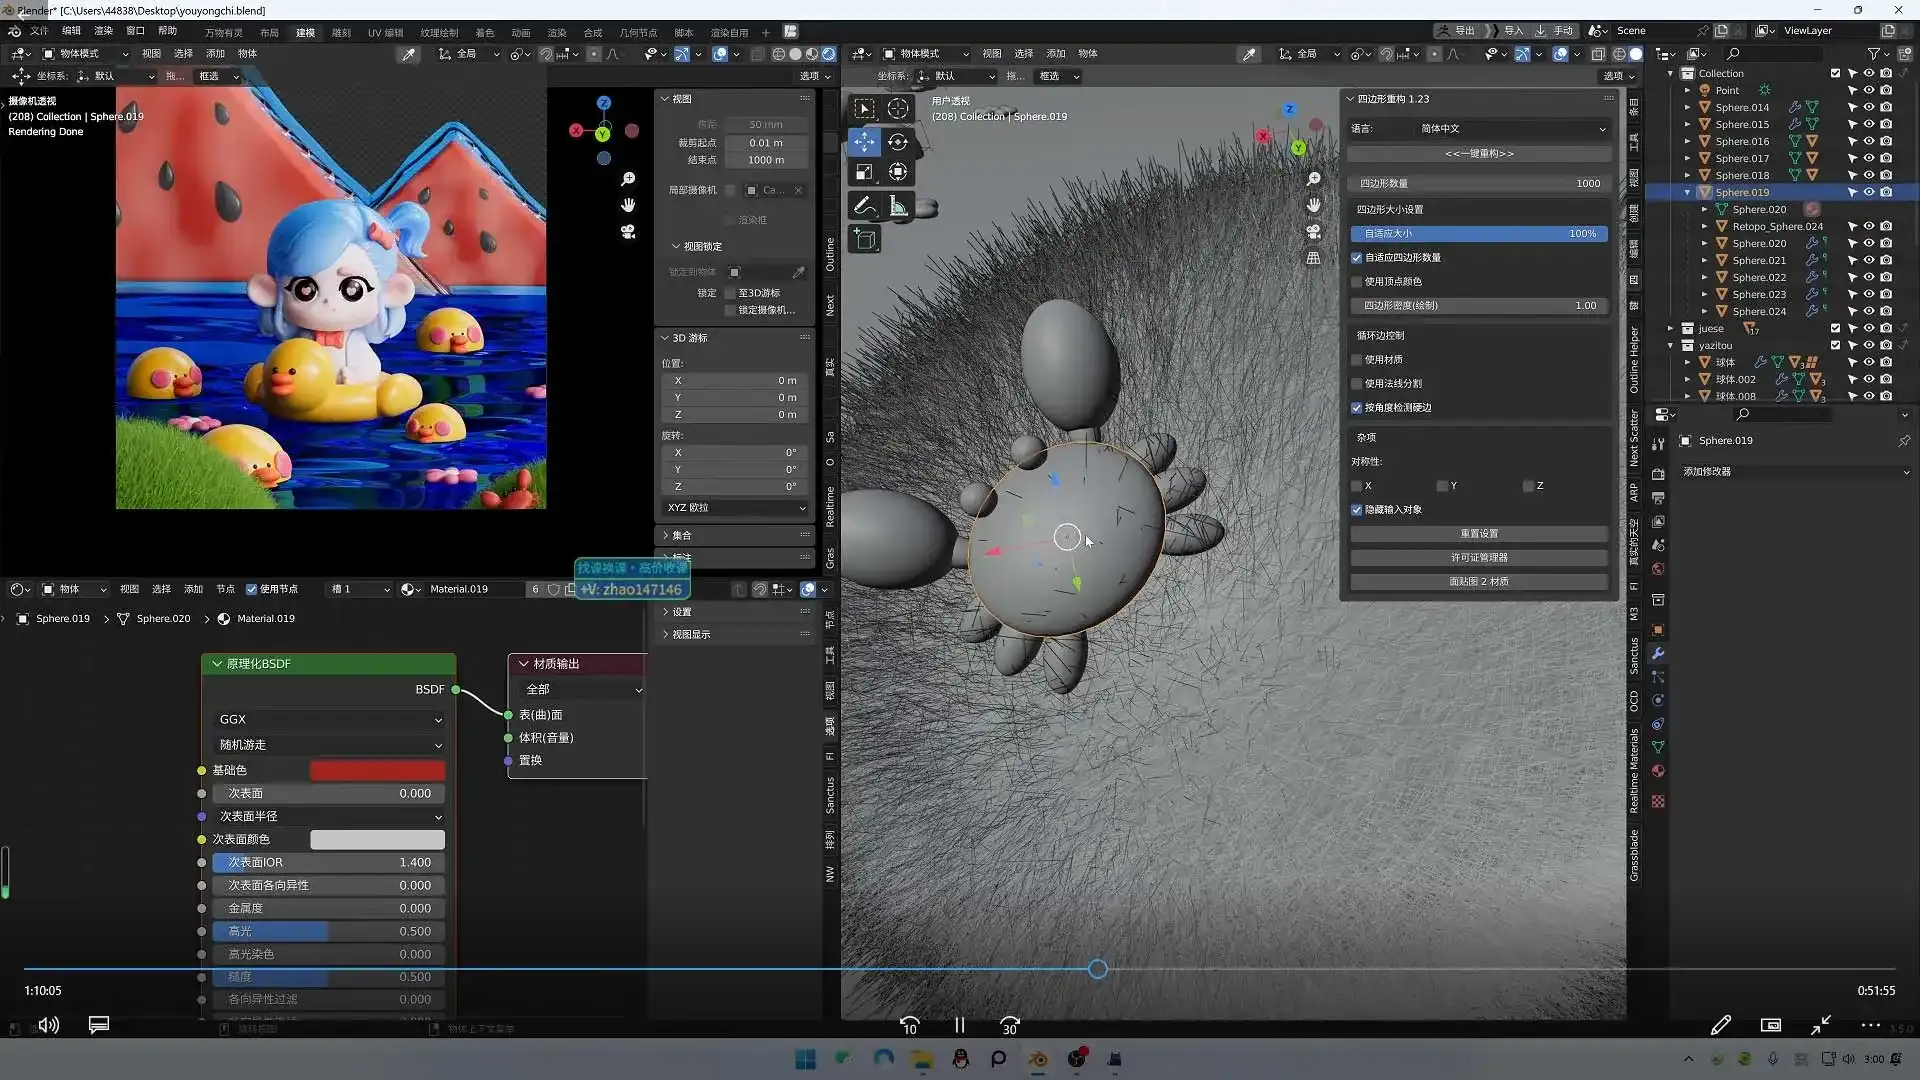
Task: Enable the 使用材质 checkbox
Action: tap(1357, 360)
